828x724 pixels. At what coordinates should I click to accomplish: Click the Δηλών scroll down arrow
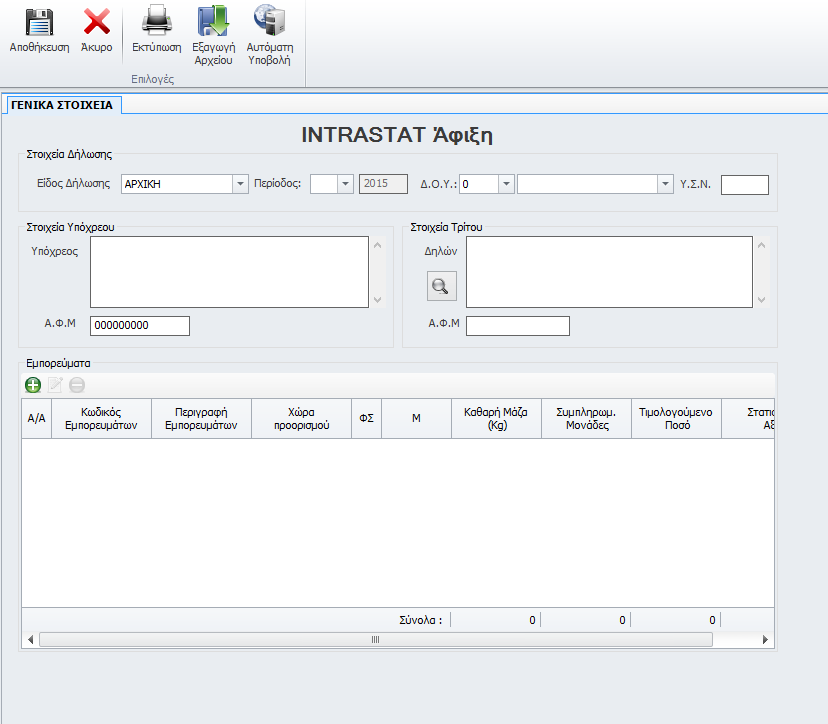click(761, 299)
